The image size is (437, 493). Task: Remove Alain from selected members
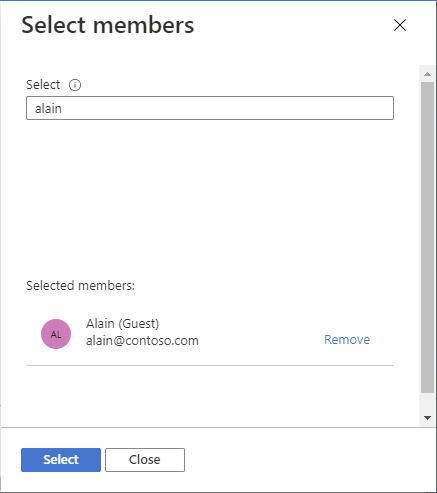coord(347,339)
